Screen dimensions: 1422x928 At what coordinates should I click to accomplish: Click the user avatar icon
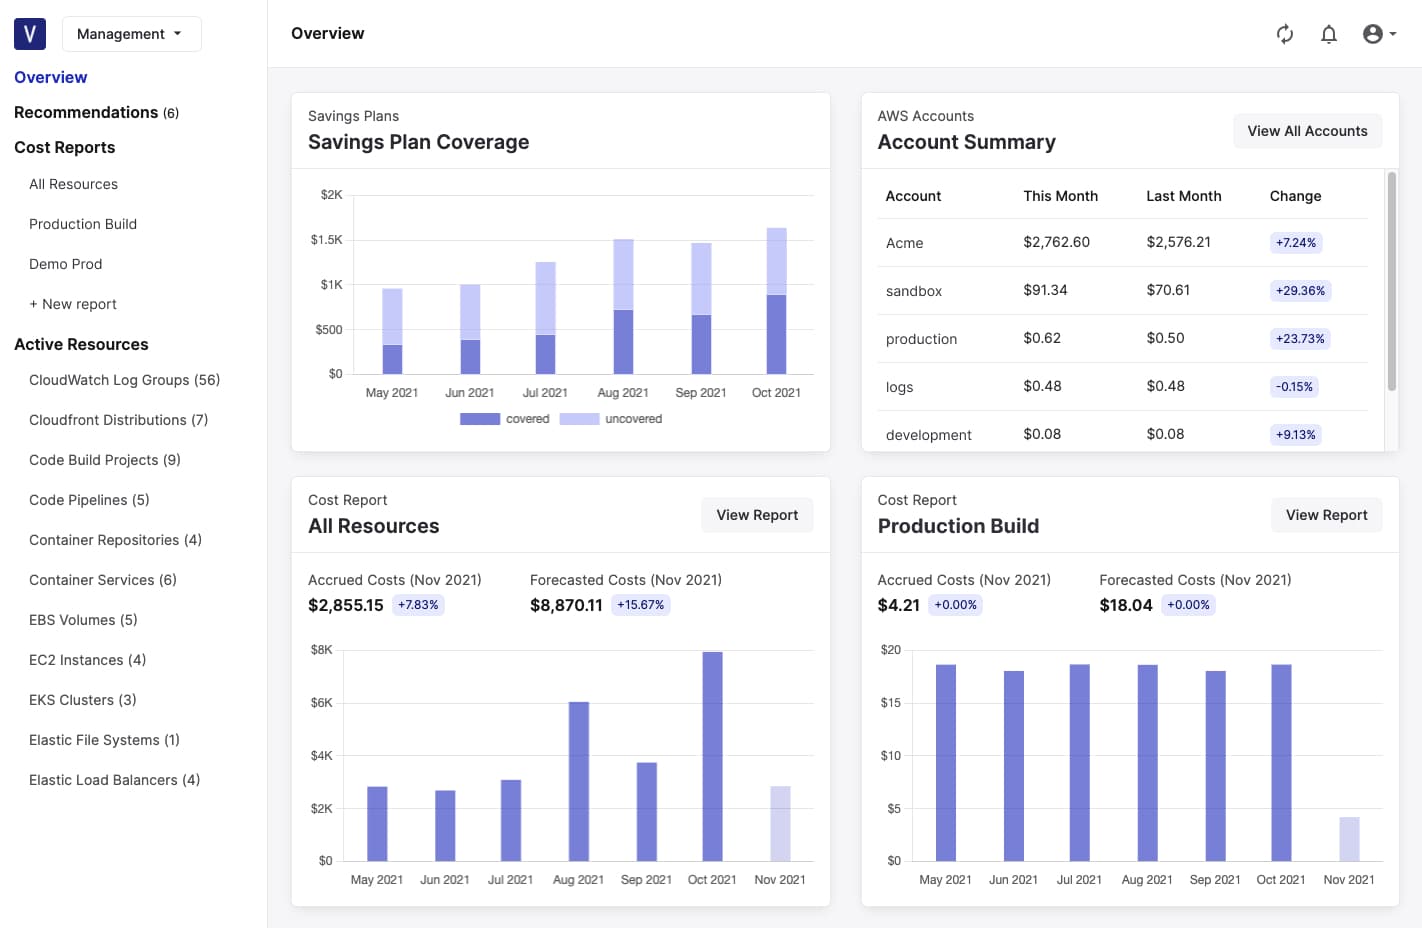1371,33
